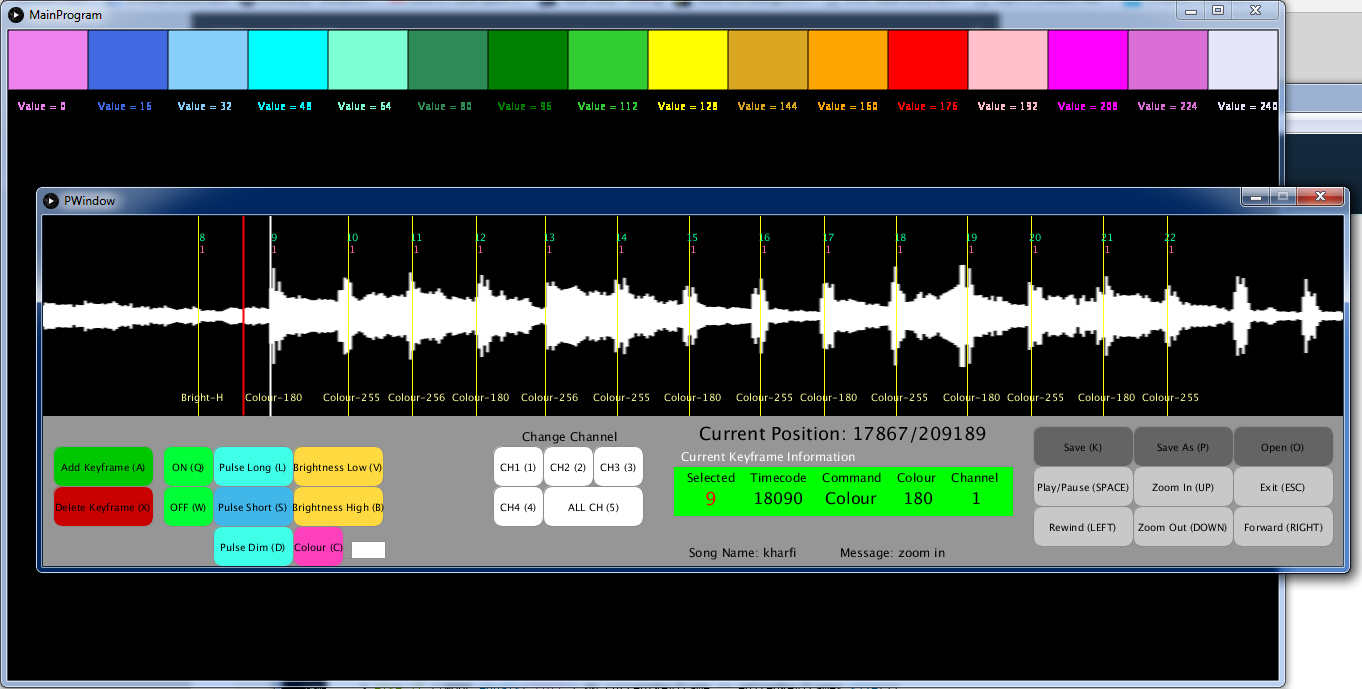
Task: Switch to channel CH2 (2)
Action: click(568, 467)
